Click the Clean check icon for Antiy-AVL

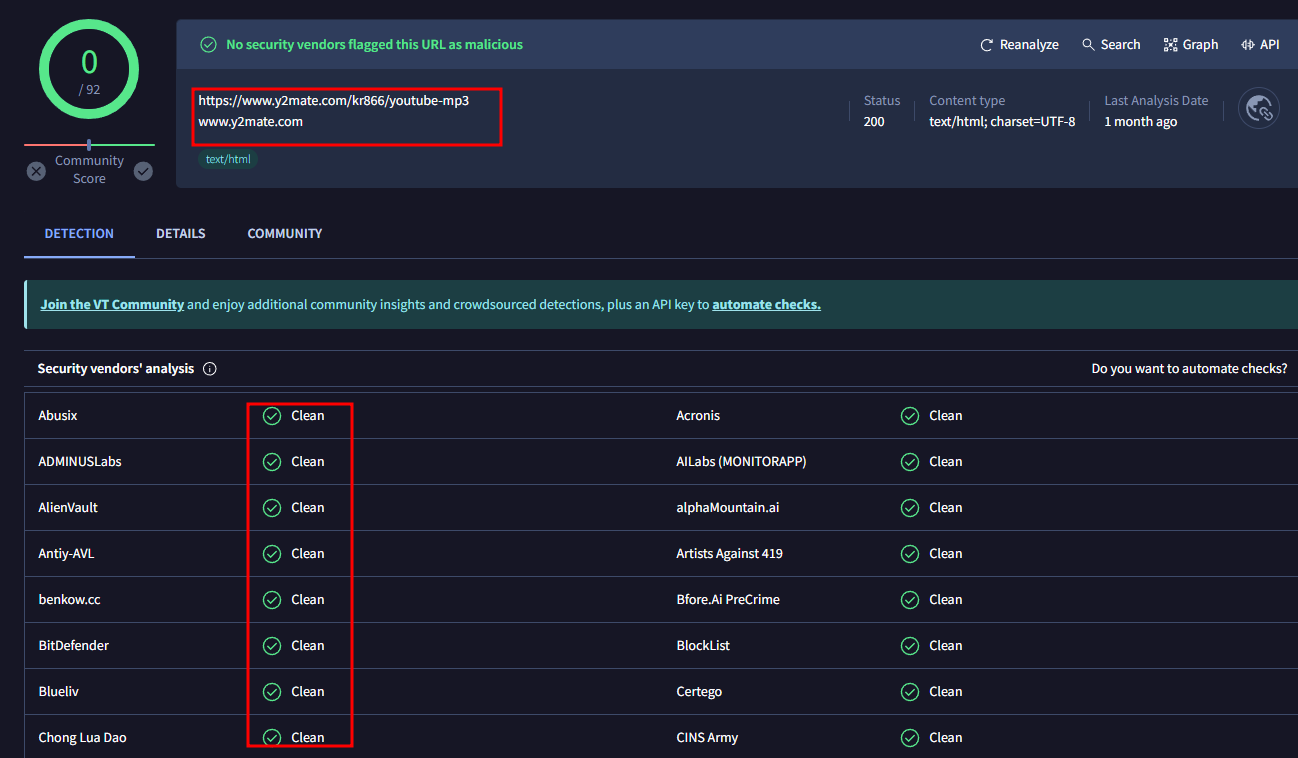(x=272, y=554)
